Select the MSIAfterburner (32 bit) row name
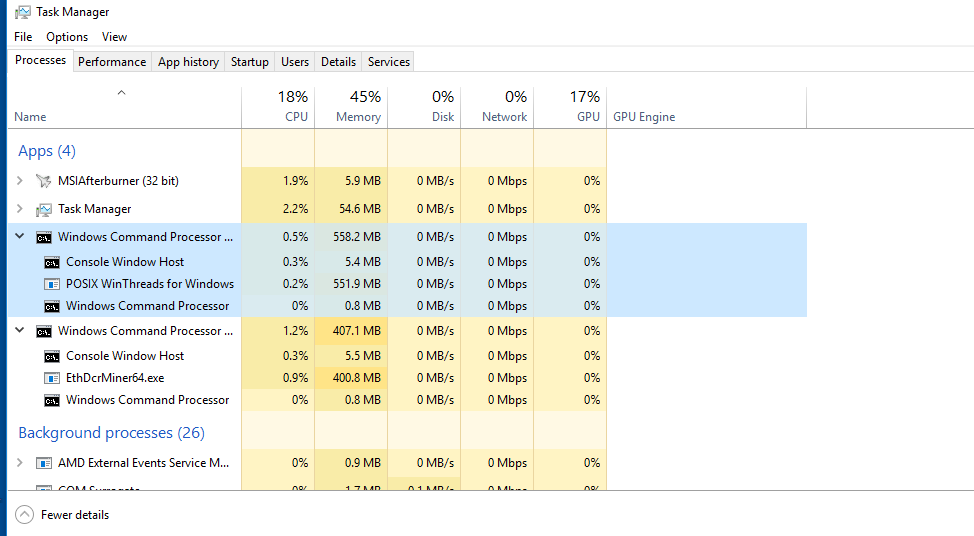 click(x=118, y=181)
